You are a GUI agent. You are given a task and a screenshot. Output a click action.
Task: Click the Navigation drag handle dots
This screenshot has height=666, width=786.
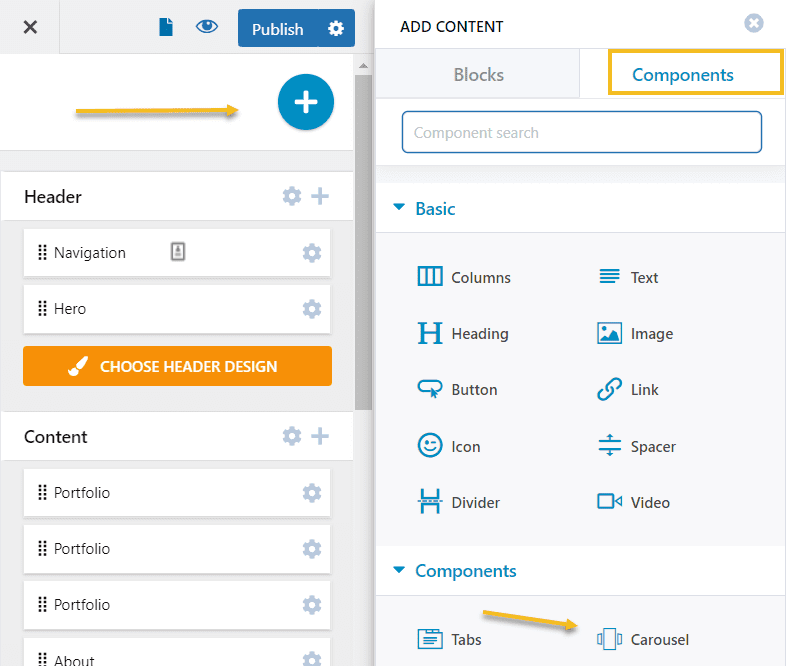click(43, 253)
